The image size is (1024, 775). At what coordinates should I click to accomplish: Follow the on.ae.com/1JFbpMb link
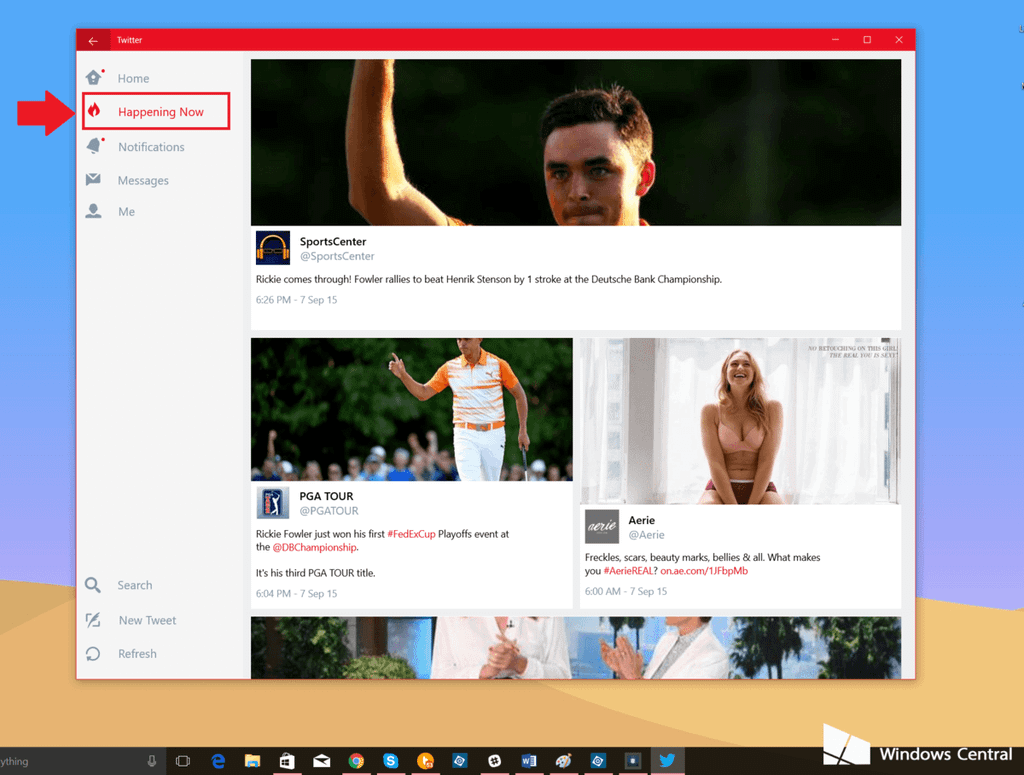(x=704, y=571)
